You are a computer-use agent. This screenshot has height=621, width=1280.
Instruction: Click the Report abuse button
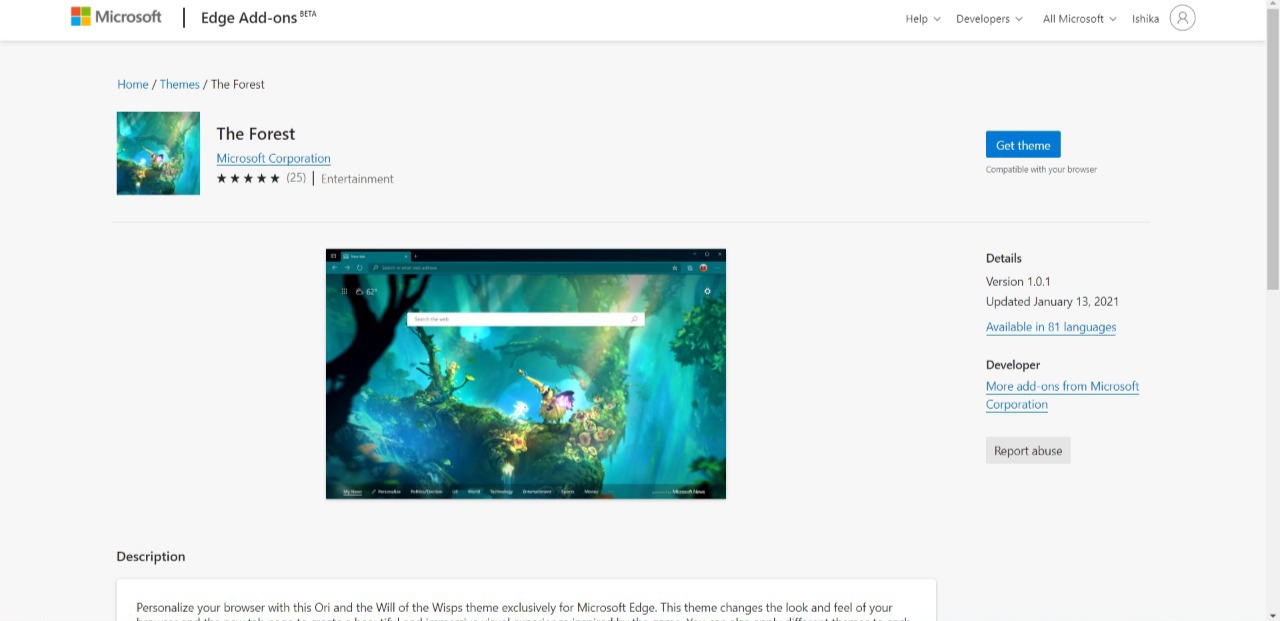[x=1028, y=451]
